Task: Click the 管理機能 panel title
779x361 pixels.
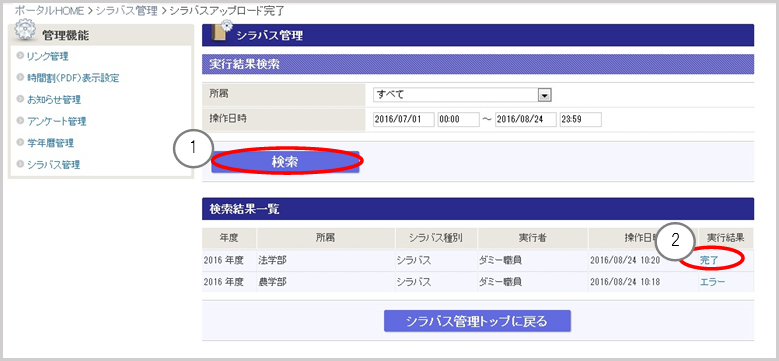Action: (x=66, y=35)
